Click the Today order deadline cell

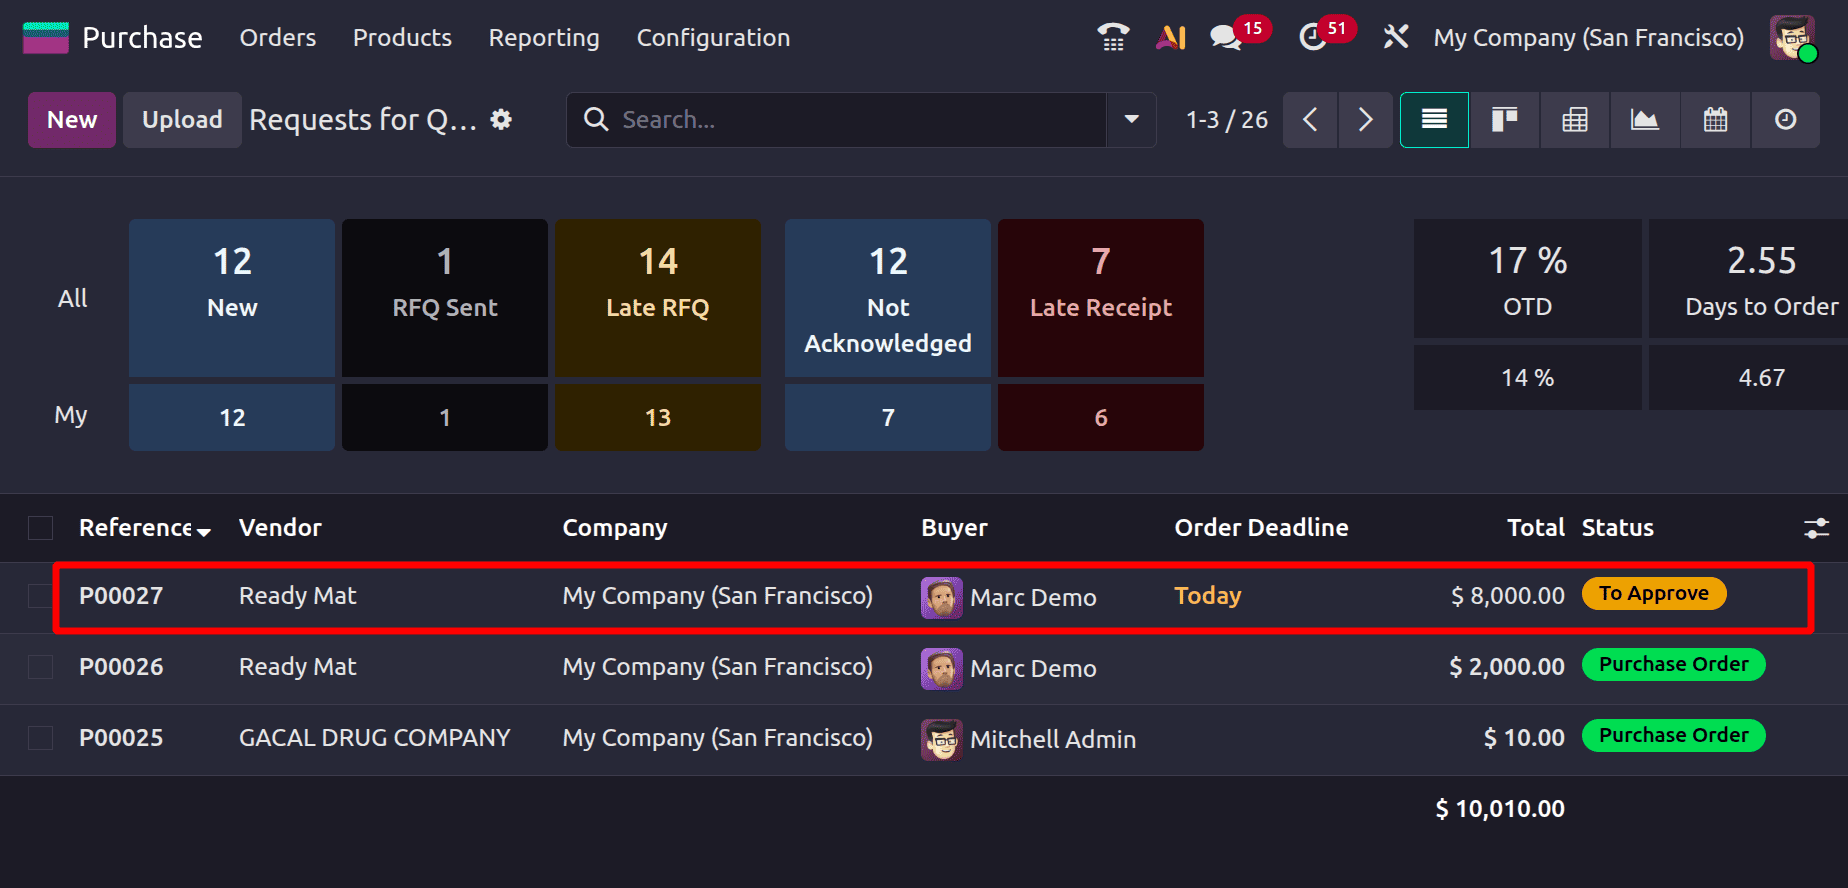pos(1207,596)
